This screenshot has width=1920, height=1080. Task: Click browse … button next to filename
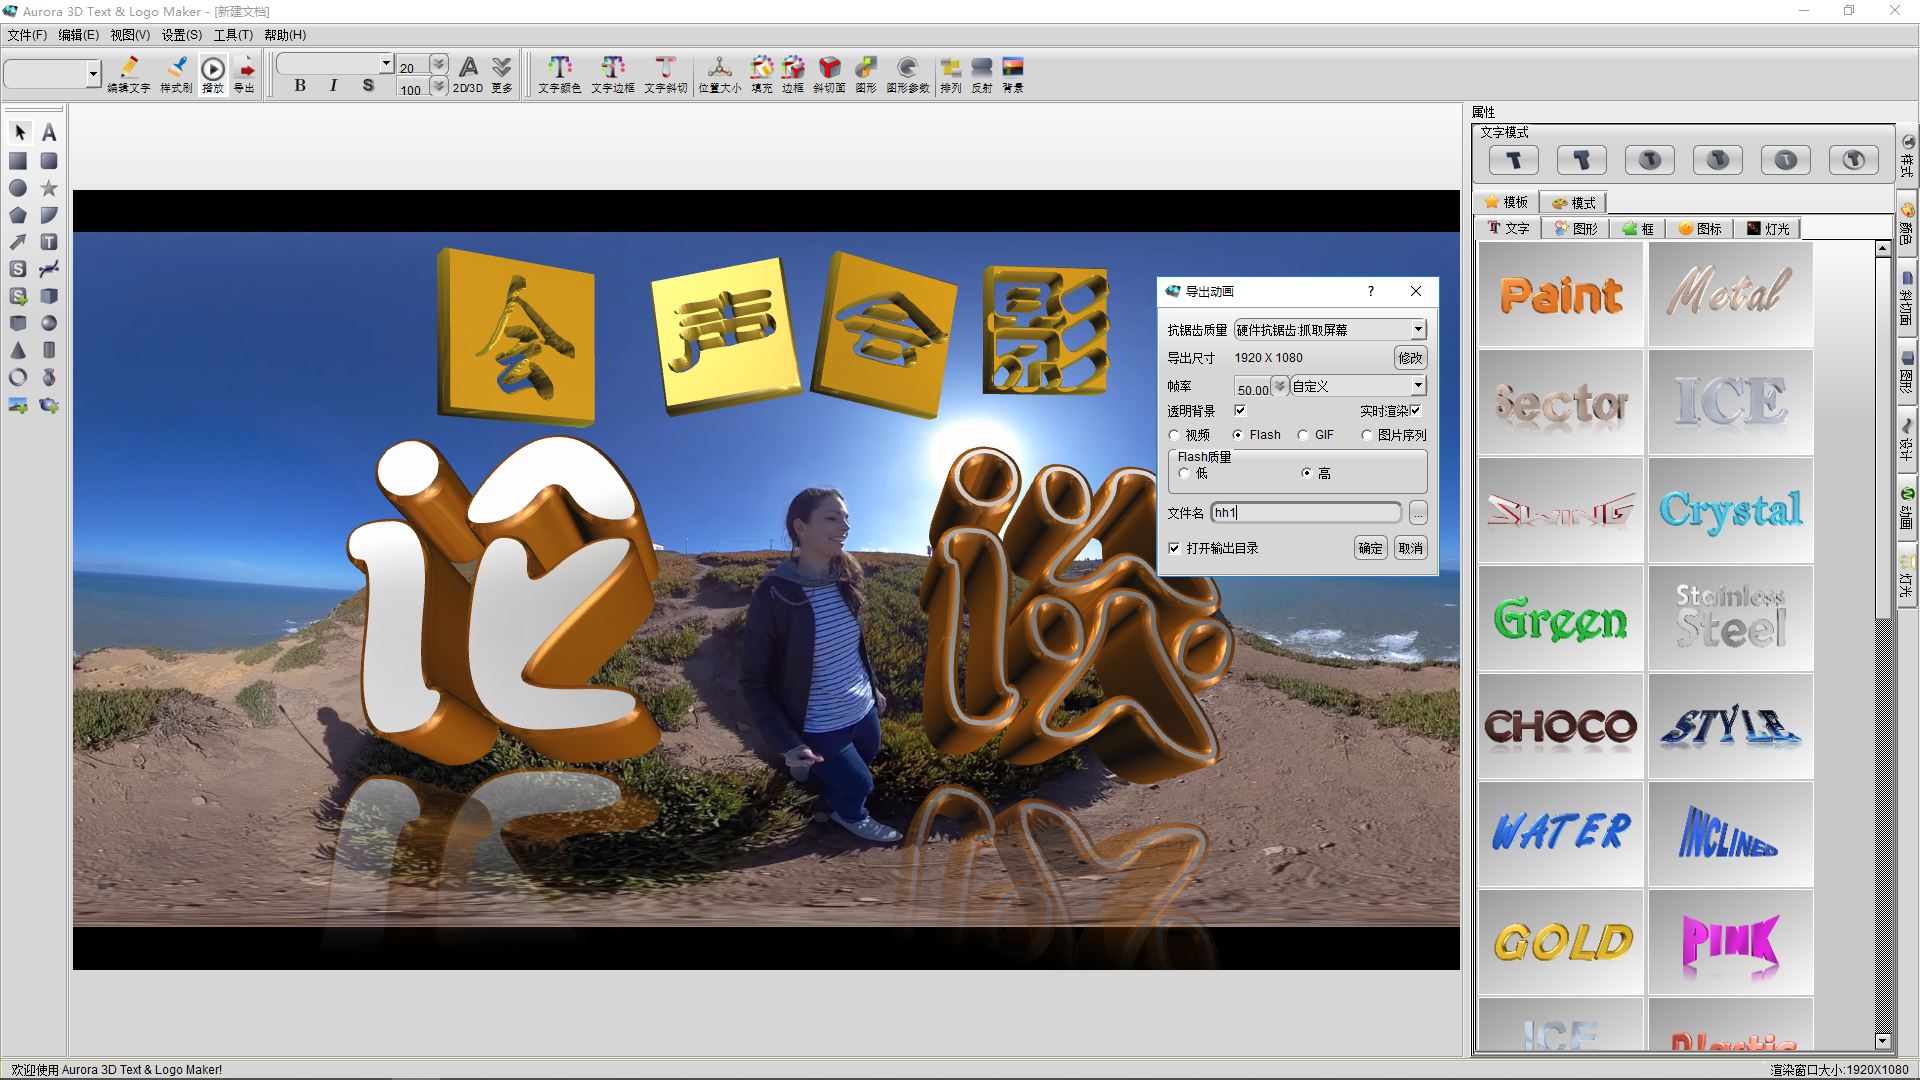click(x=1418, y=513)
